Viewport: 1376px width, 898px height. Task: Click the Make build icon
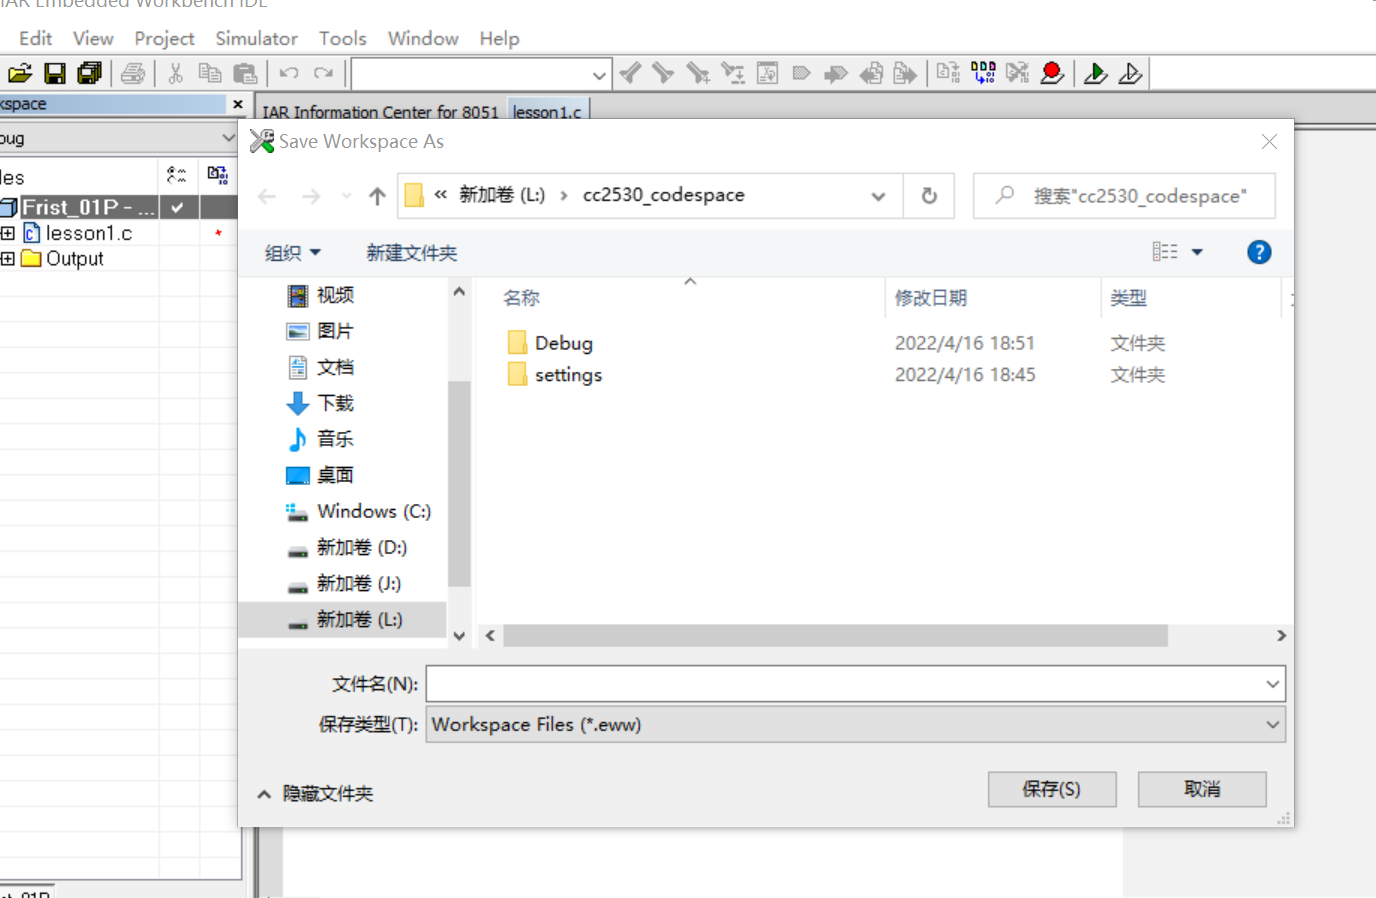[x=983, y=73]
